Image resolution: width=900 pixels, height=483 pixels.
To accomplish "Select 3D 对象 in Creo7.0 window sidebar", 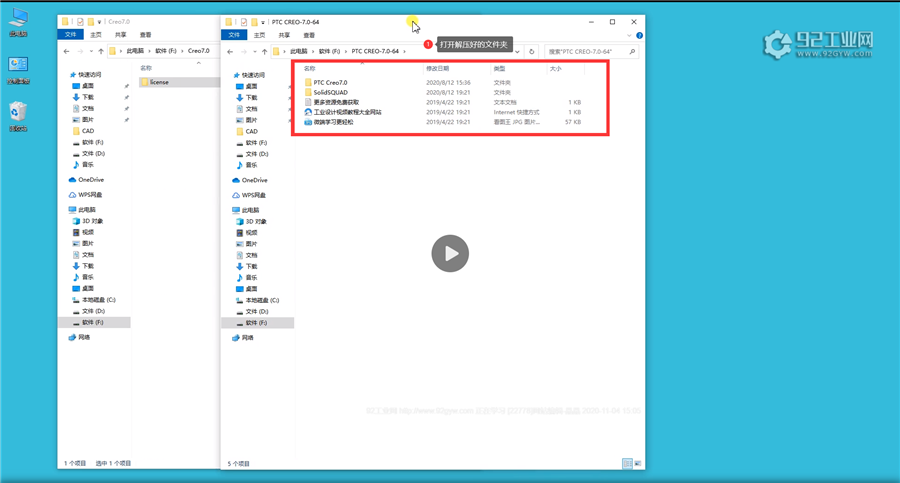I will point(88,221).
